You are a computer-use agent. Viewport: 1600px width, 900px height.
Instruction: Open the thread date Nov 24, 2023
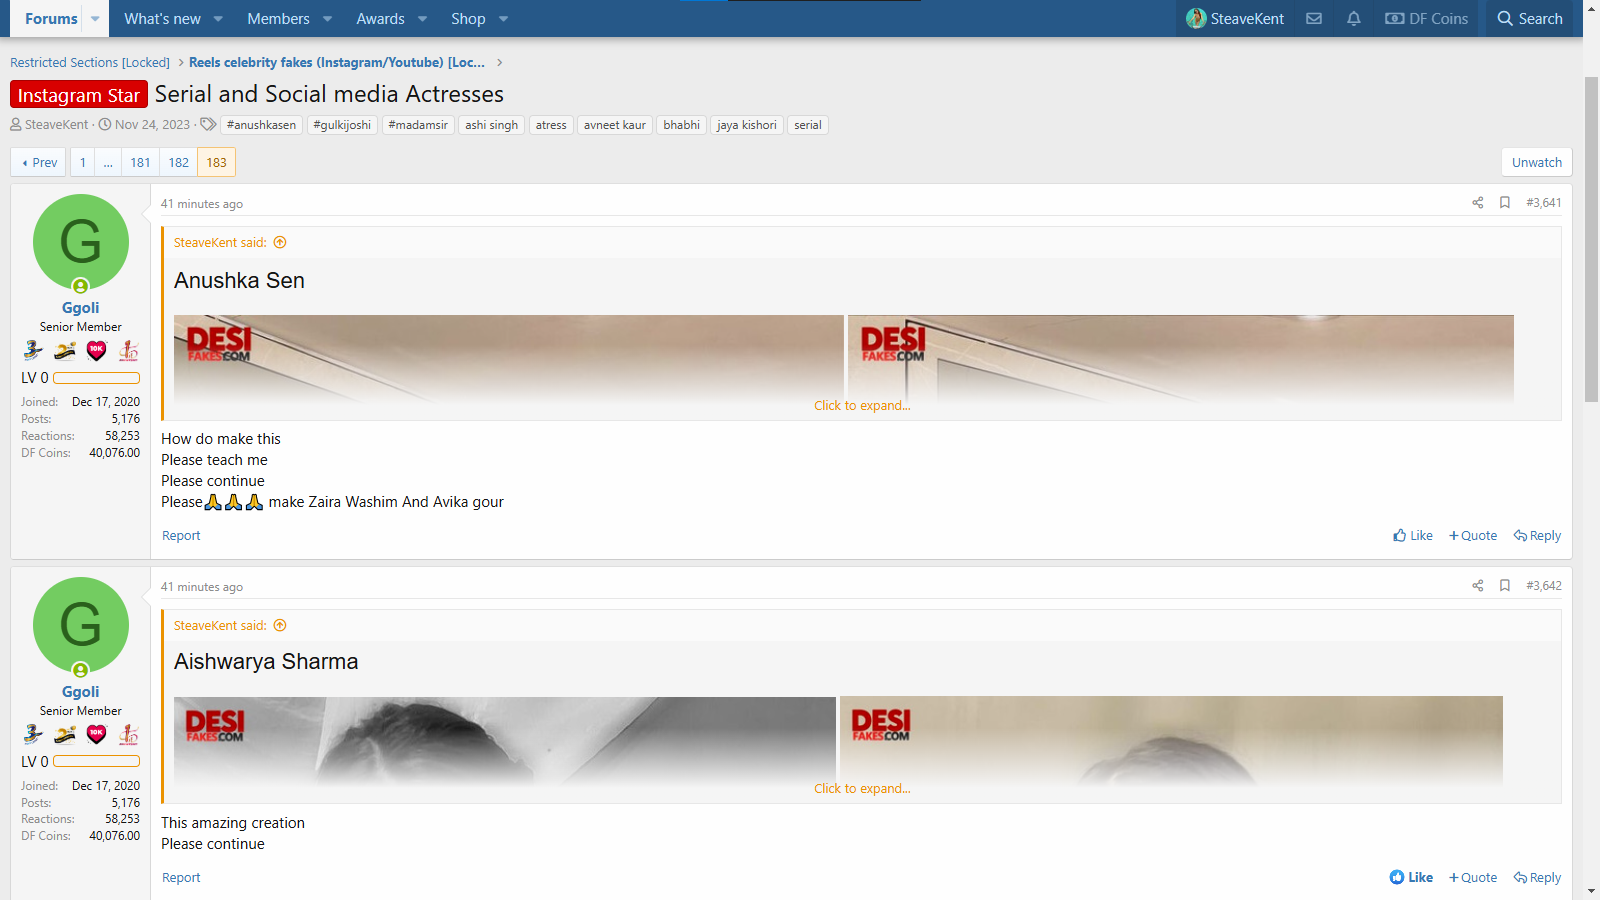tap(152, 125)
